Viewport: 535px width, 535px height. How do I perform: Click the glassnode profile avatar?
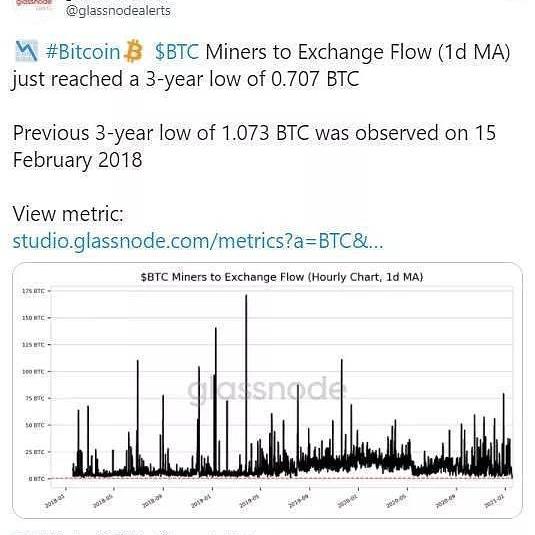point(34,5)
